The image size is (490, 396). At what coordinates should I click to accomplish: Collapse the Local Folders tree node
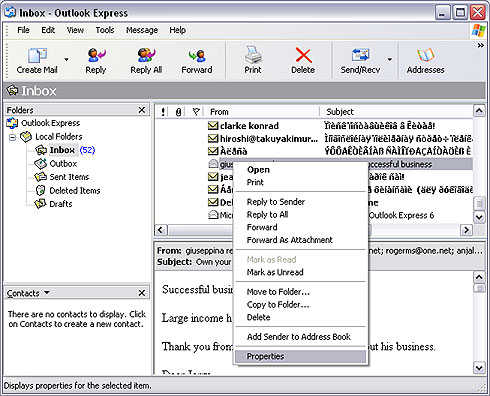(x=13, y=137)
